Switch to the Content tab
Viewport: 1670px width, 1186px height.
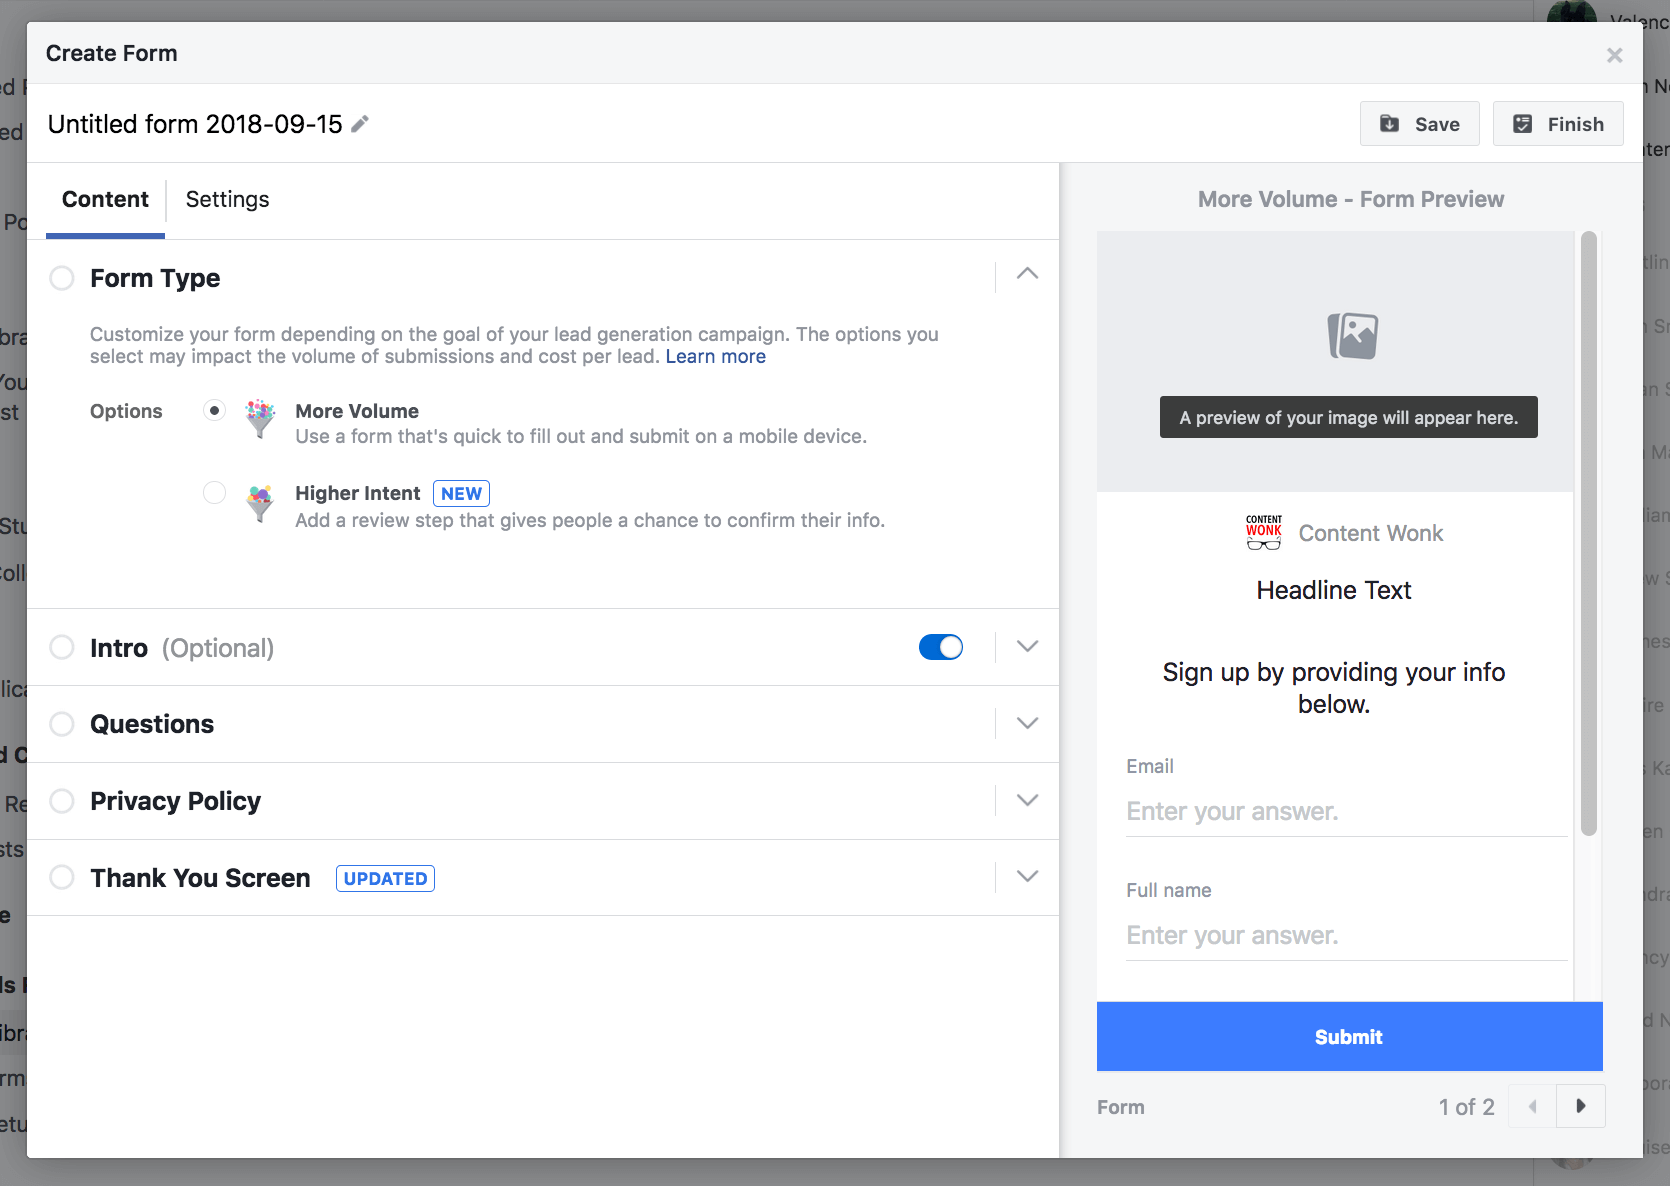[105, 199]
